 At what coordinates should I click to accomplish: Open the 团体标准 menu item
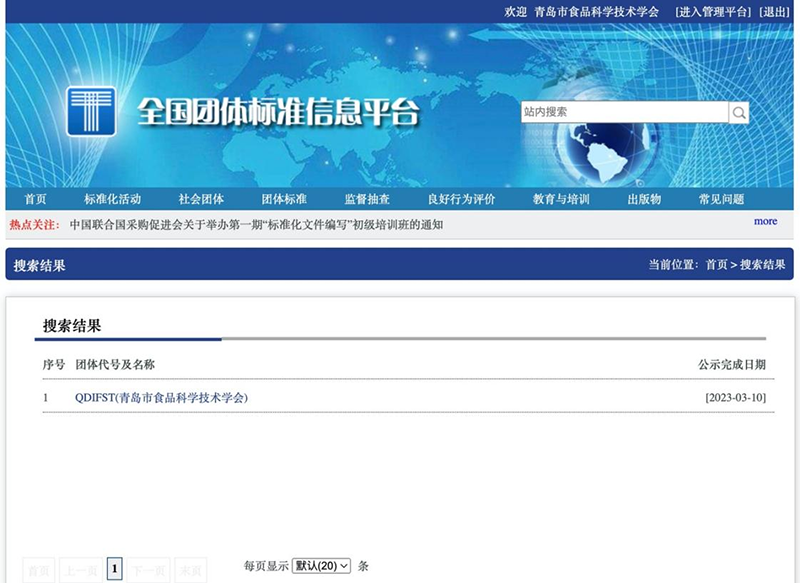[x=284, y=199]
